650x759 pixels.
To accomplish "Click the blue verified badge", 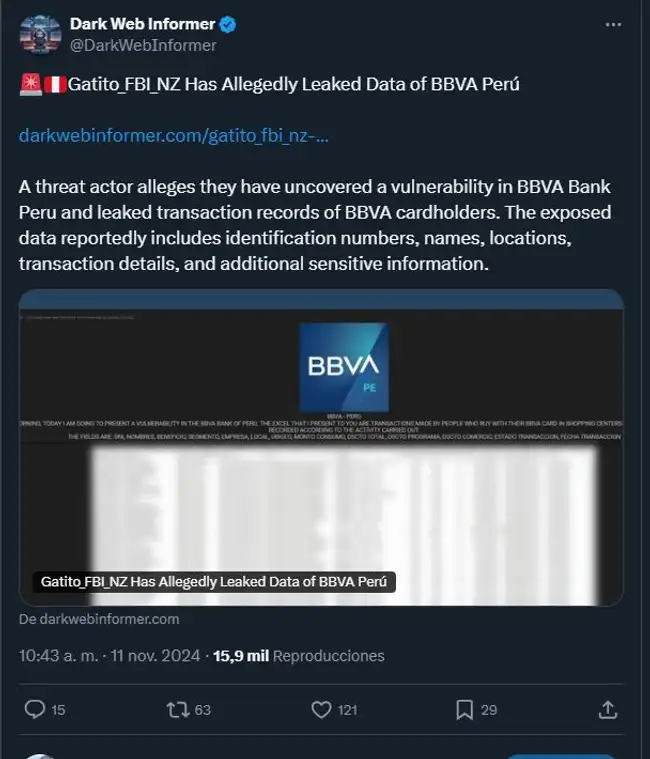I will [228, 24].
